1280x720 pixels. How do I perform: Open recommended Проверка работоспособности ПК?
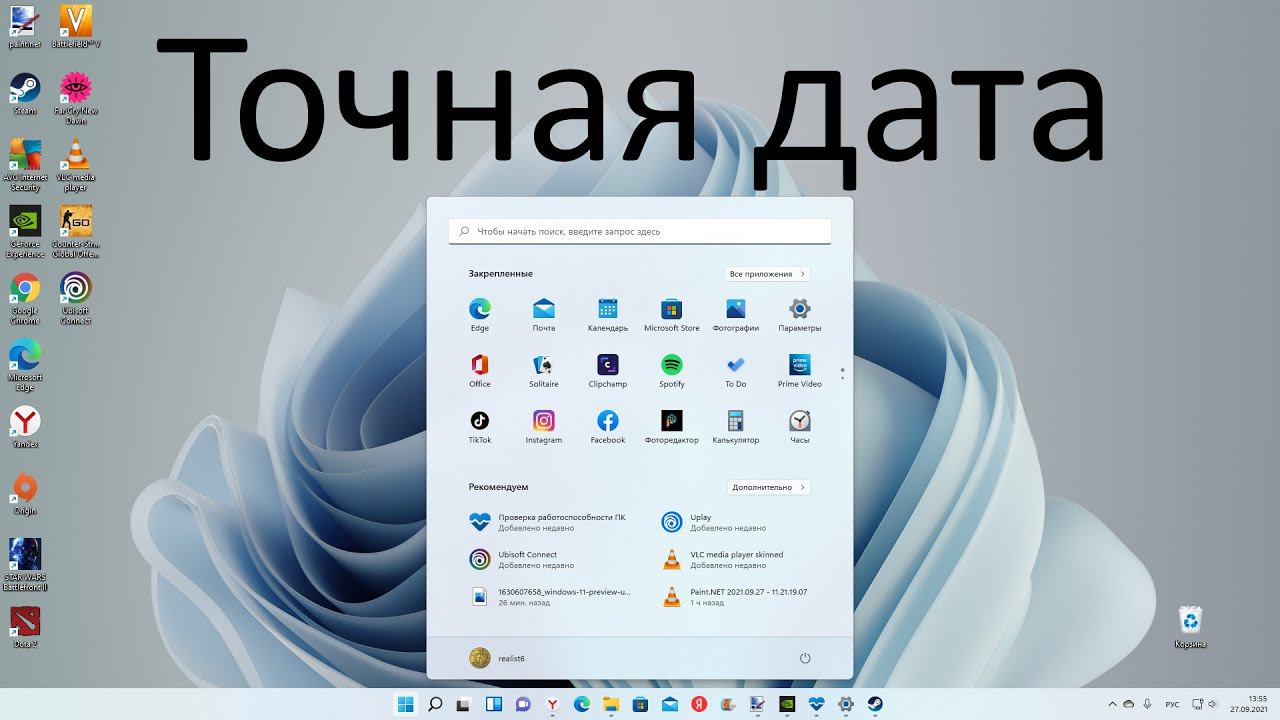click(x=548, y=522)
